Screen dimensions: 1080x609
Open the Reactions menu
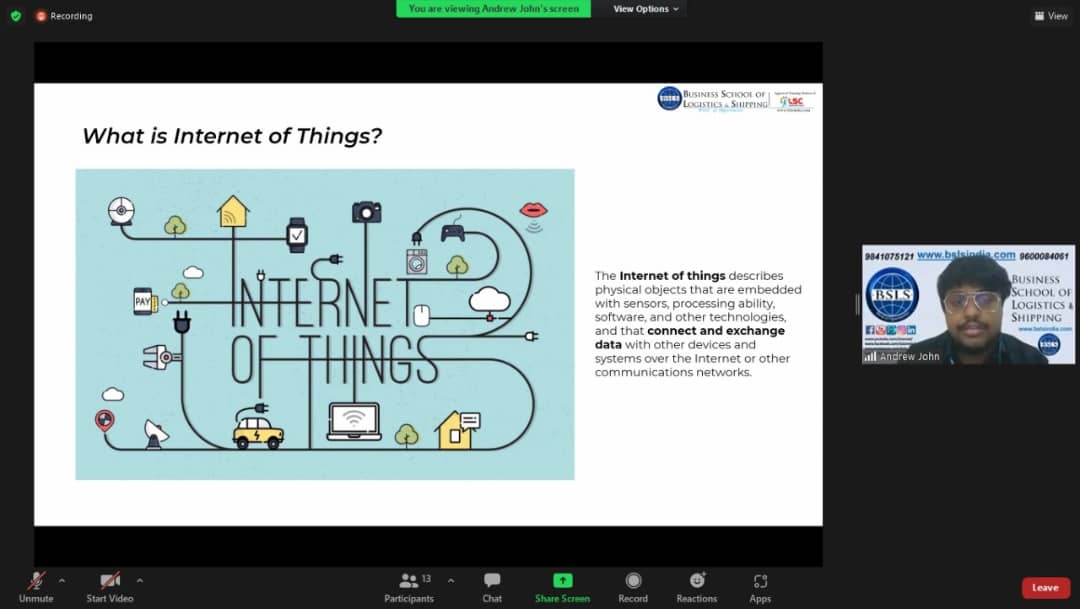[696, 588]
